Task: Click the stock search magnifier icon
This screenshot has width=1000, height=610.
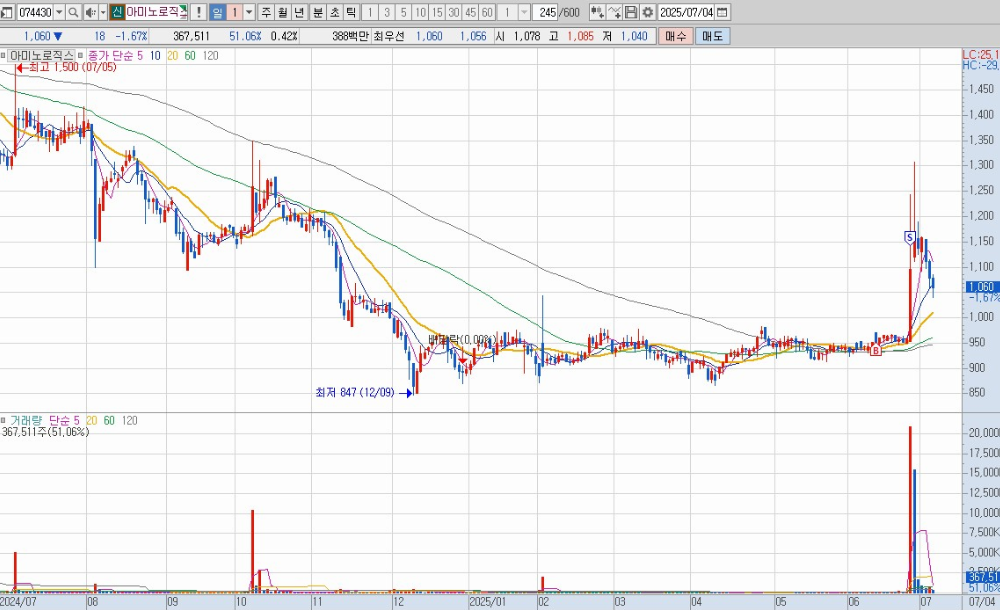Action: coord(74,13)
